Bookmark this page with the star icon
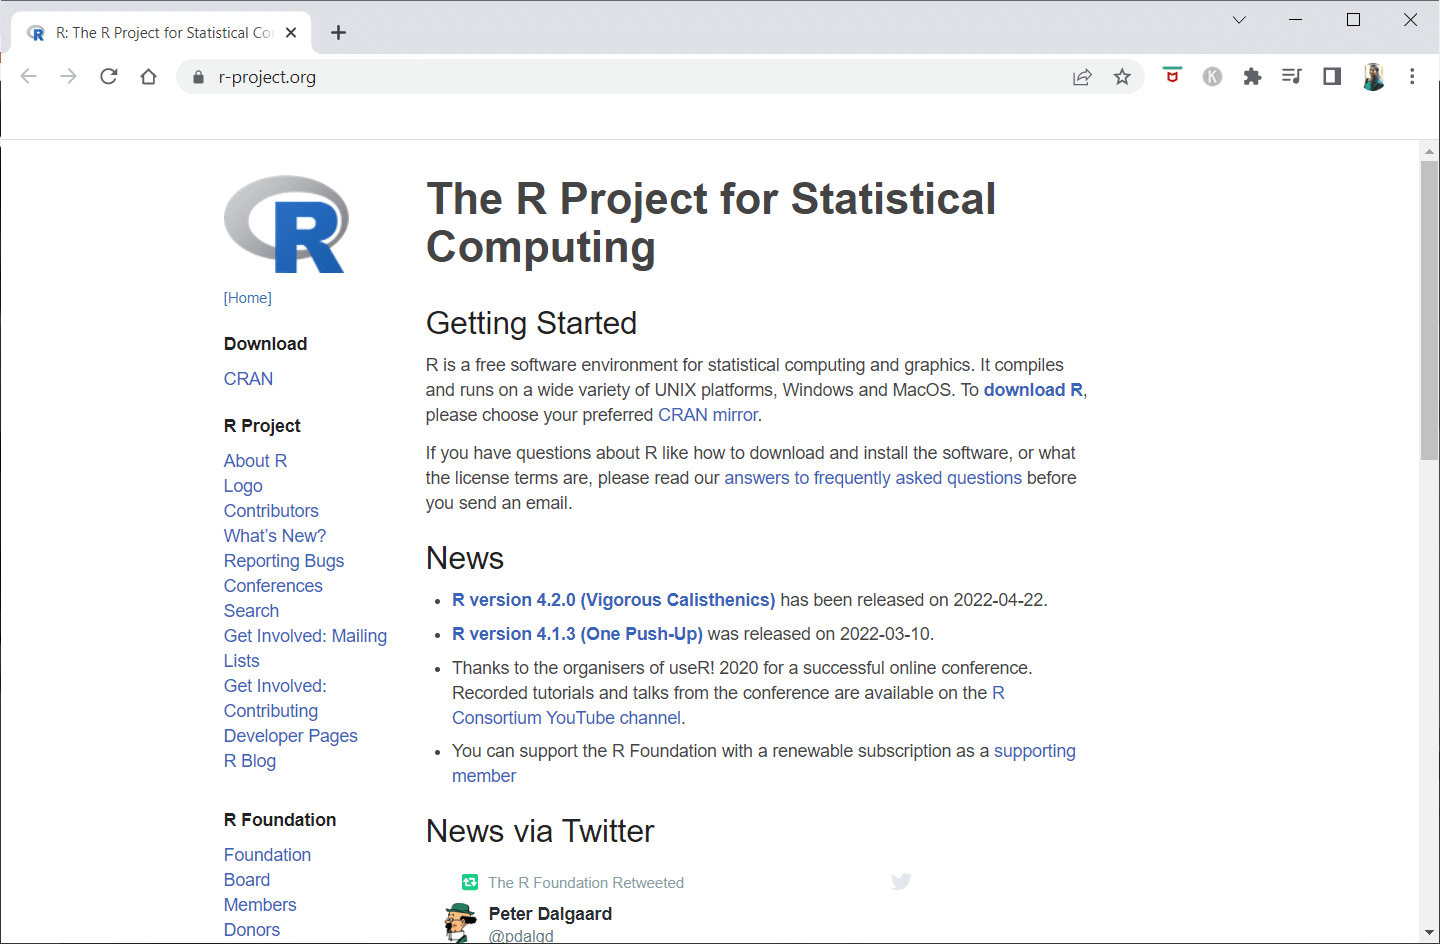This screenshot has width=1440, height=944. point(1122,77)
